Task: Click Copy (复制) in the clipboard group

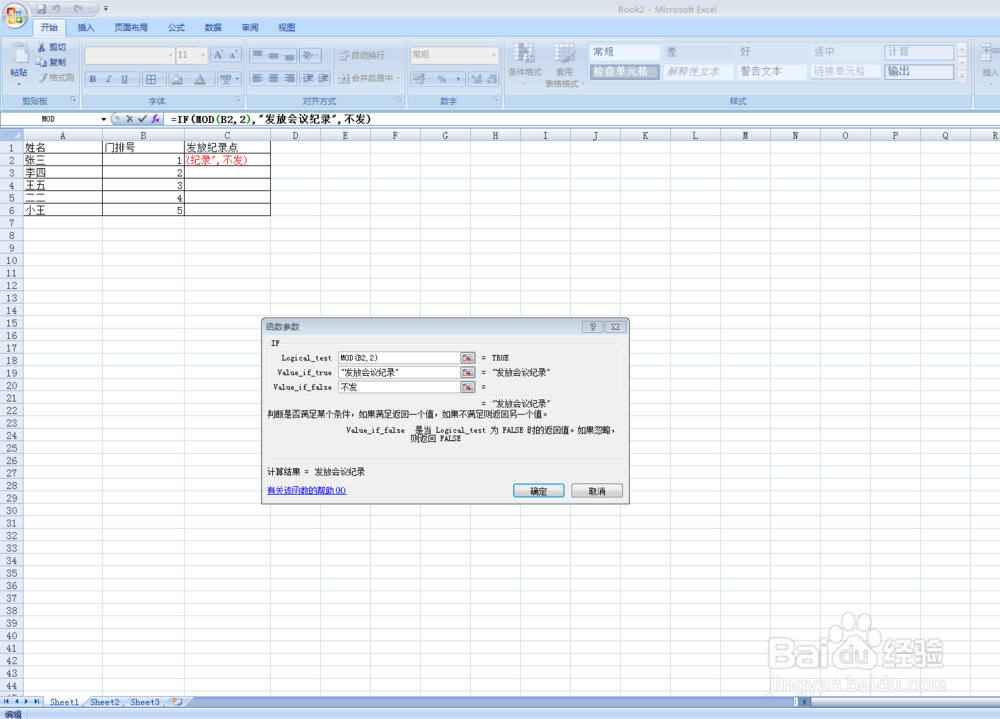Action: point(52,62)
